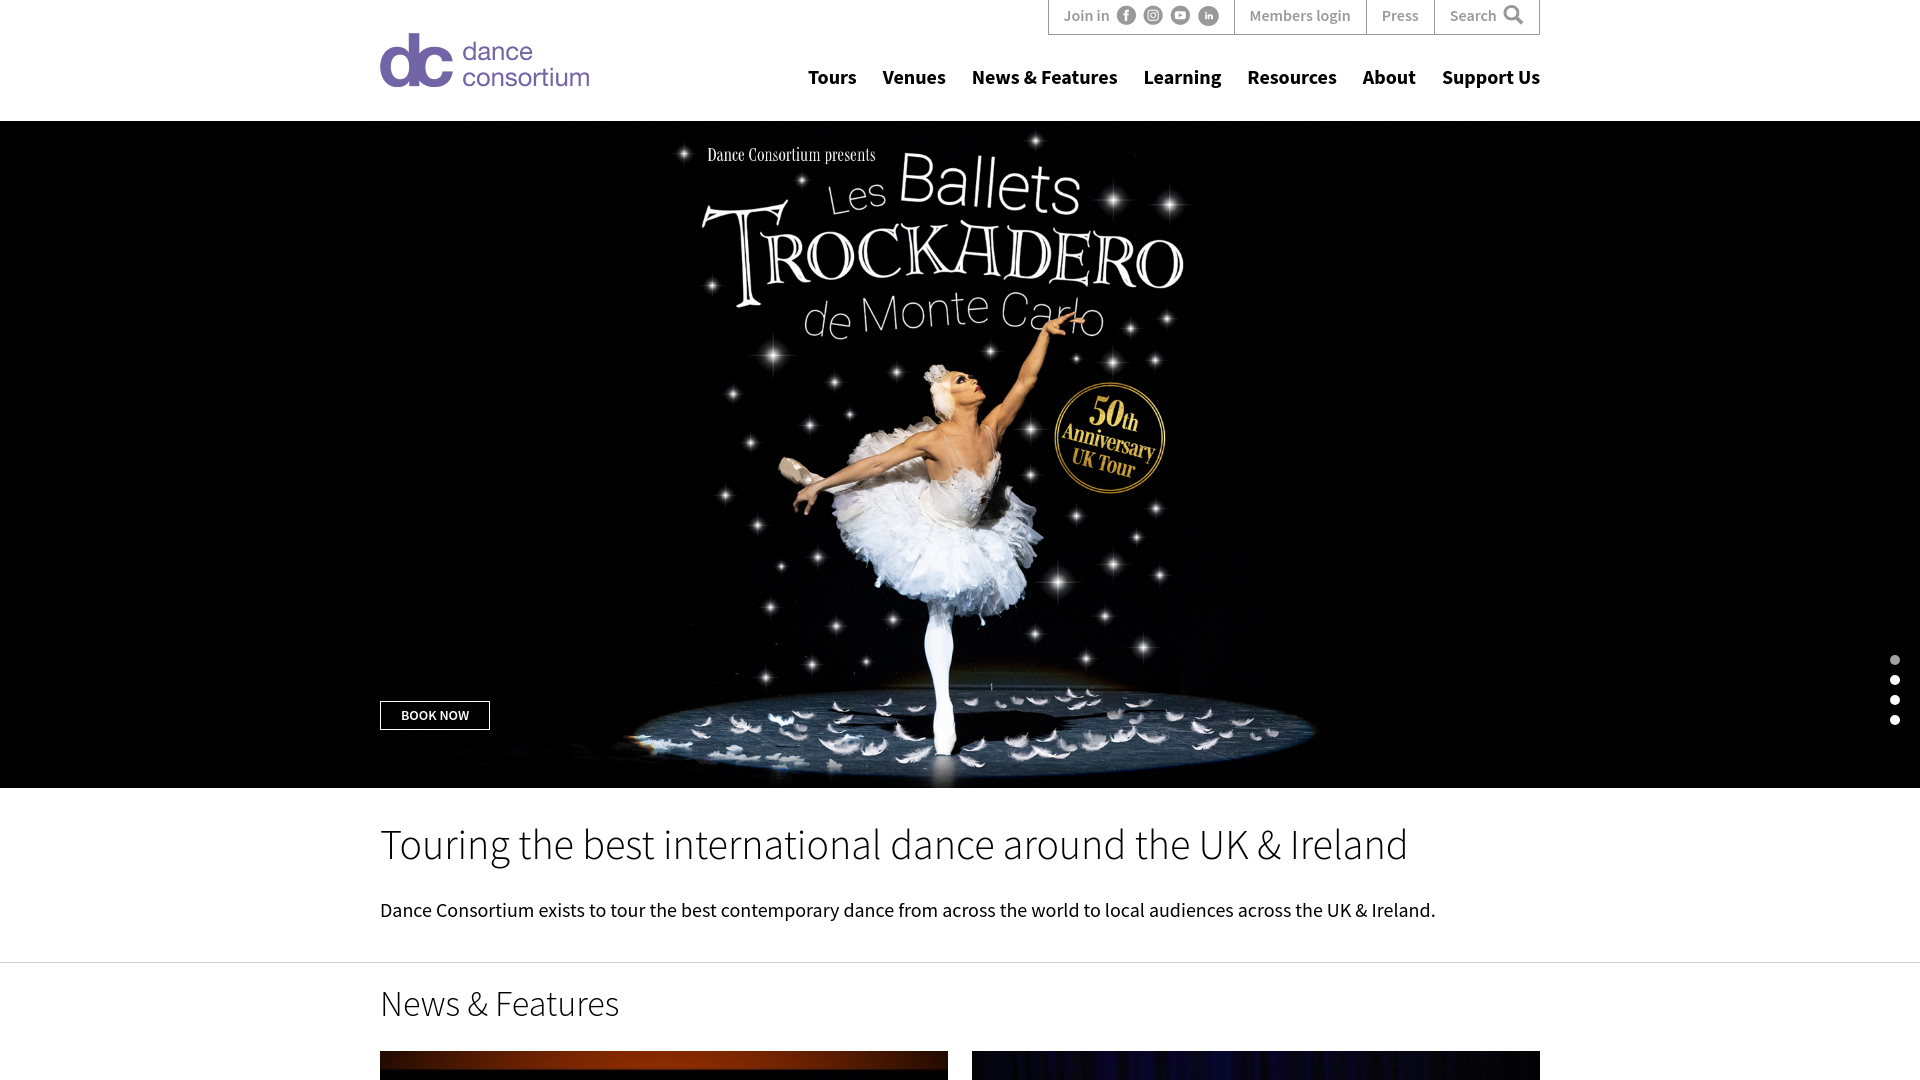Go home via the Dance Consortium logo

pyautogui.click(x=485, y=60)
